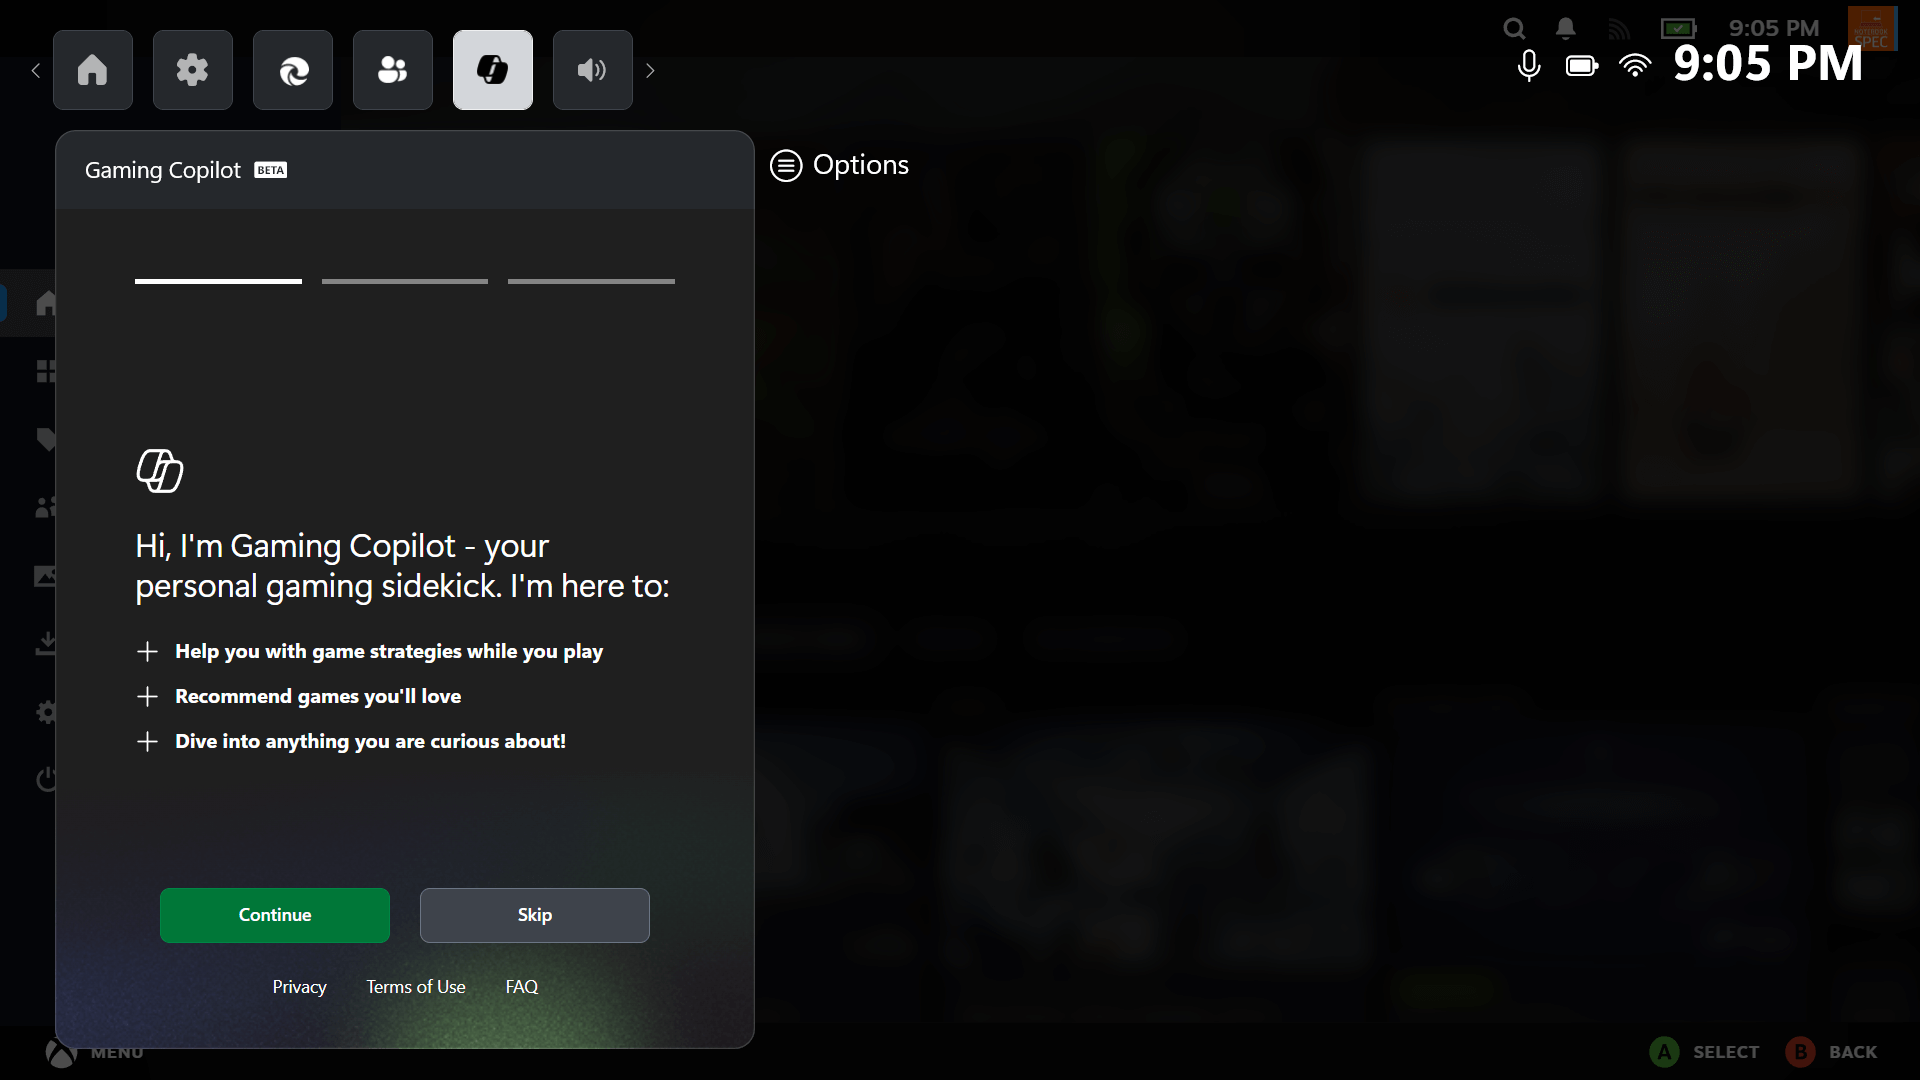The height and width of the screenshot is (1080, 1920).
Task: Jump to second onboarding progress step
Action: pos(405,282)
